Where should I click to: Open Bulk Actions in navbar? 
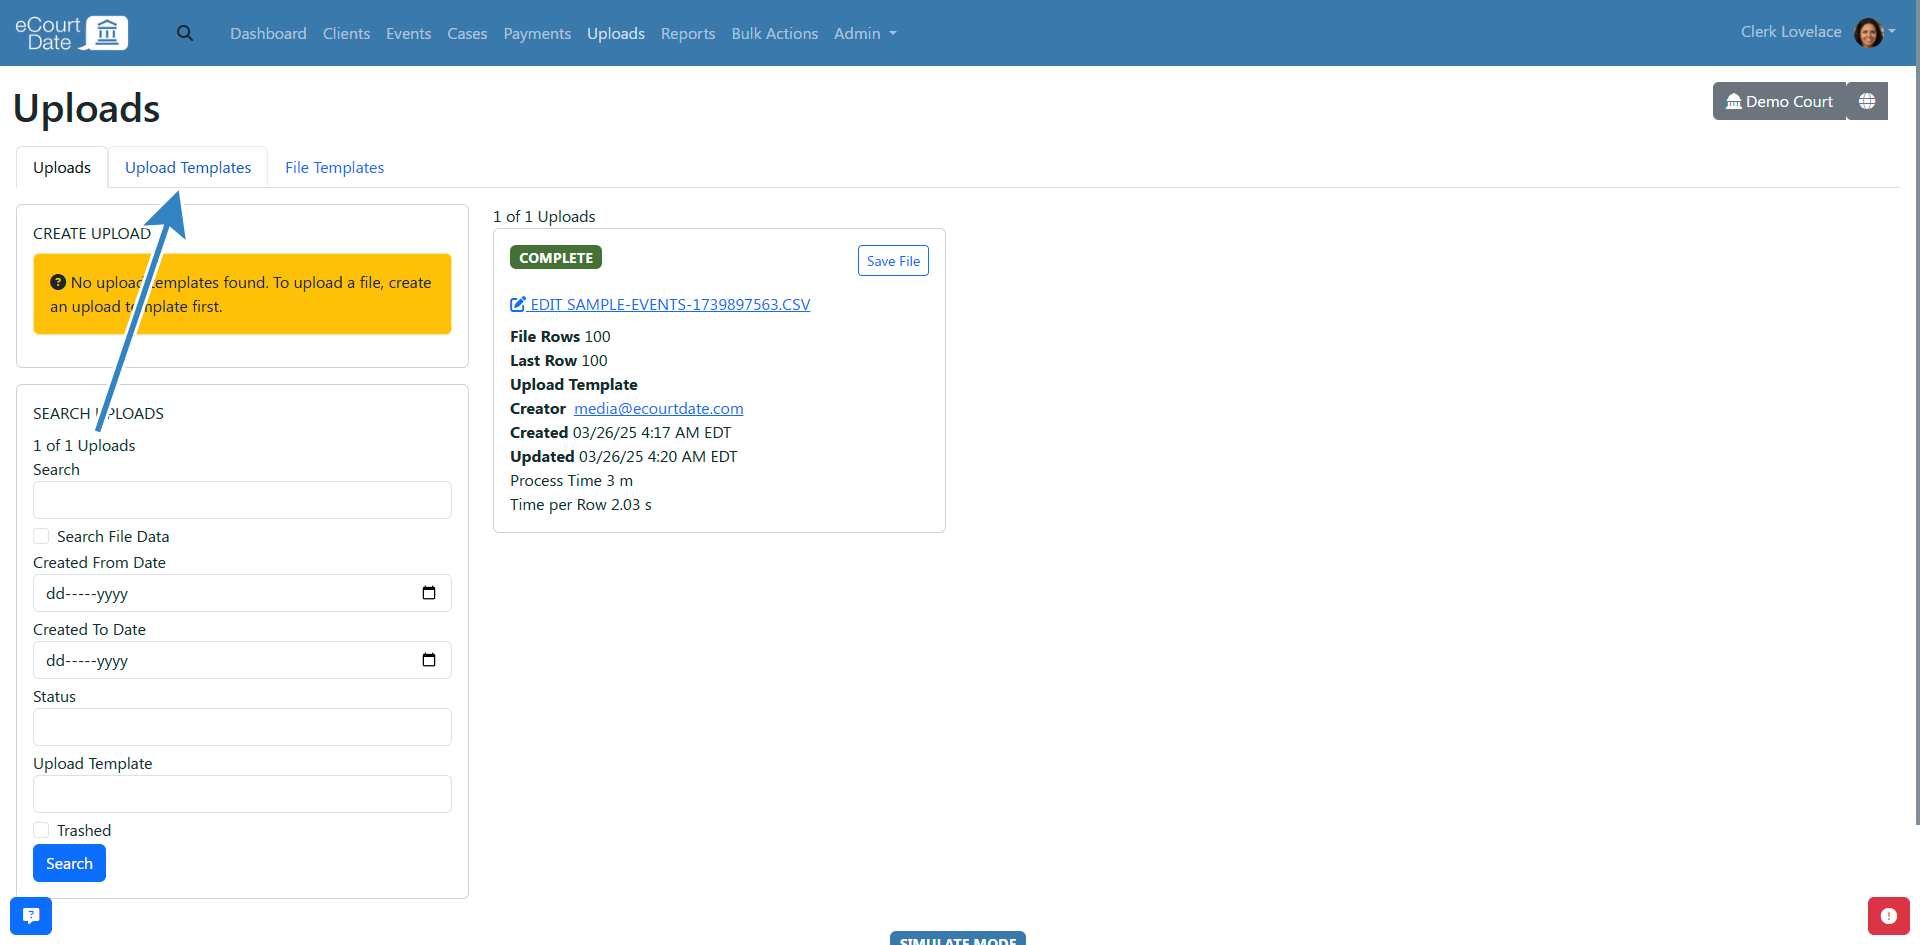(774, 33)
